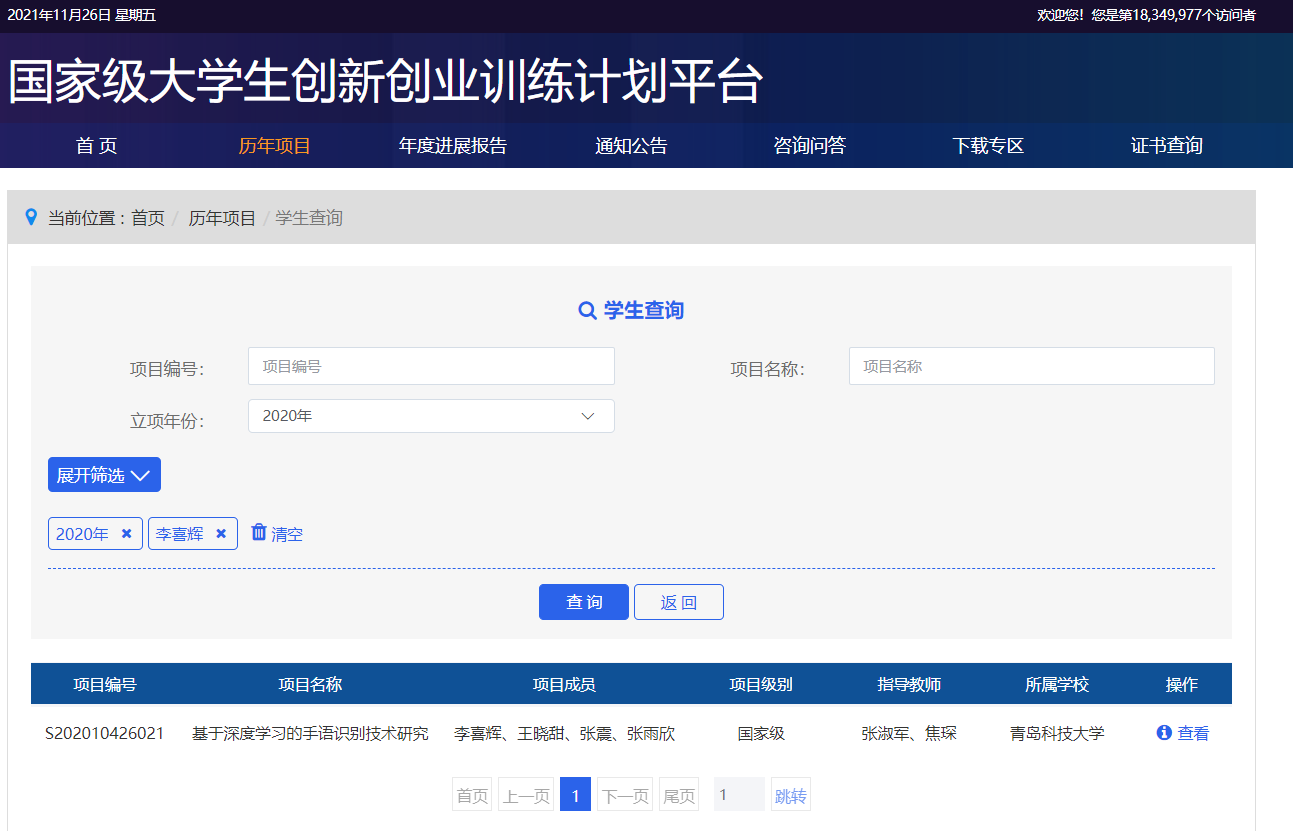Click the 项目编号 input field
This screenshot has width=1293, height=837.
[x=431, y=367]
